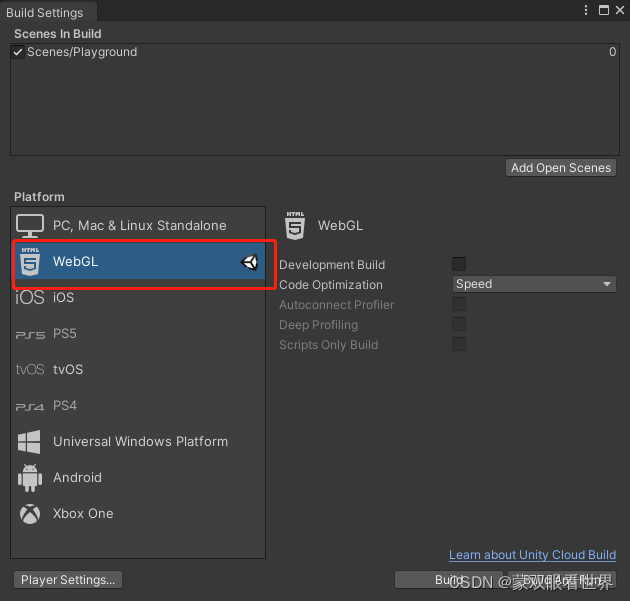Screen dimensions: 630x601
Task: Toggle the Autoconnect Profiler checkbox
Action: pos(459,304)
